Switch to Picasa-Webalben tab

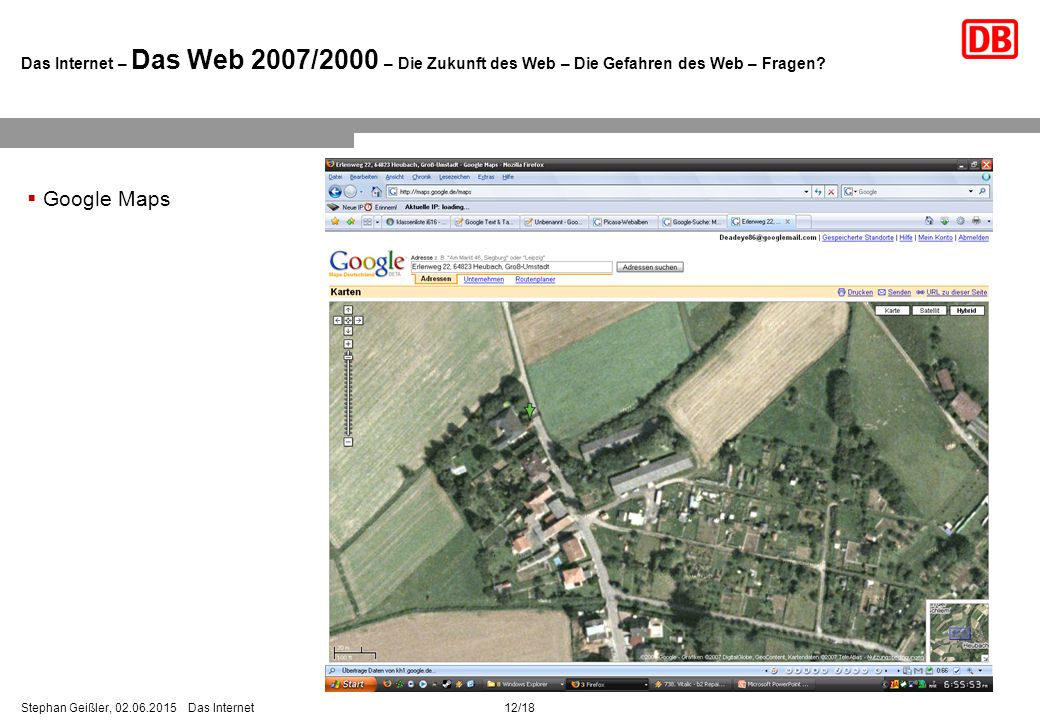pos(623,222)
